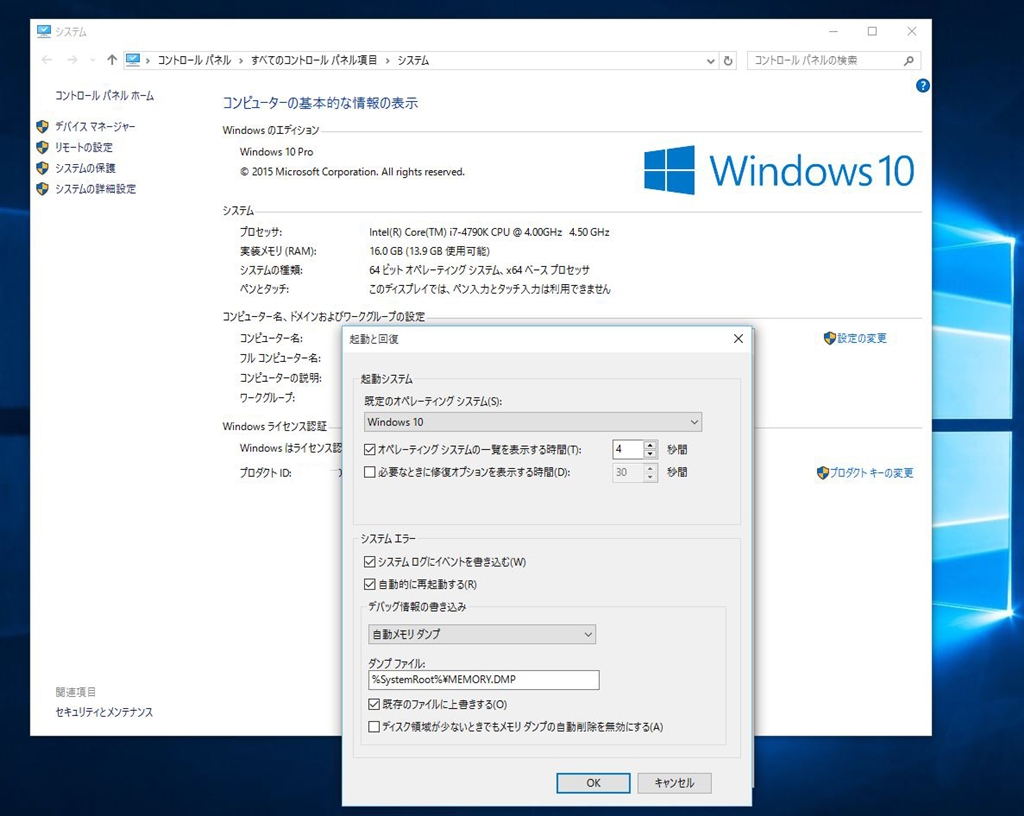Image resolution: width=1024 pixels, height=816 pixels.
Task: Click the shield icon beside システムの詳細設定
Action: tap(42, 189)
